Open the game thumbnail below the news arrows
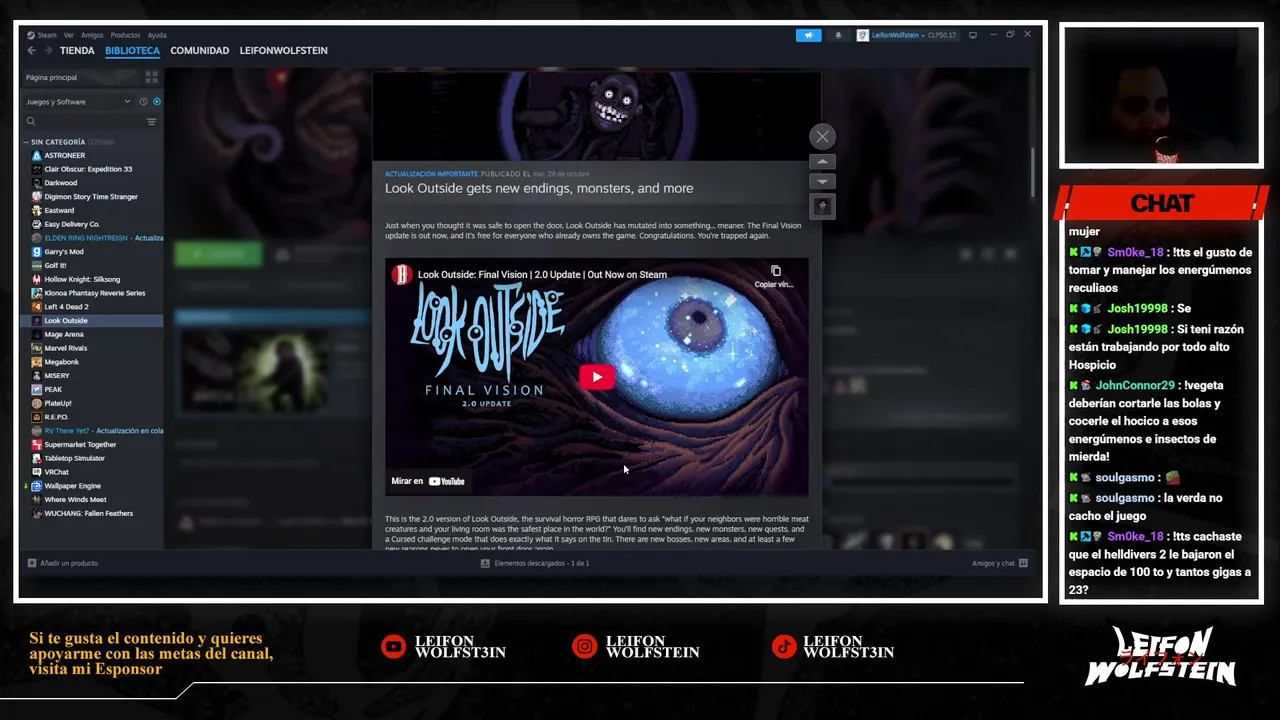This screenshot has width=1280, height=720. (822, 206)
